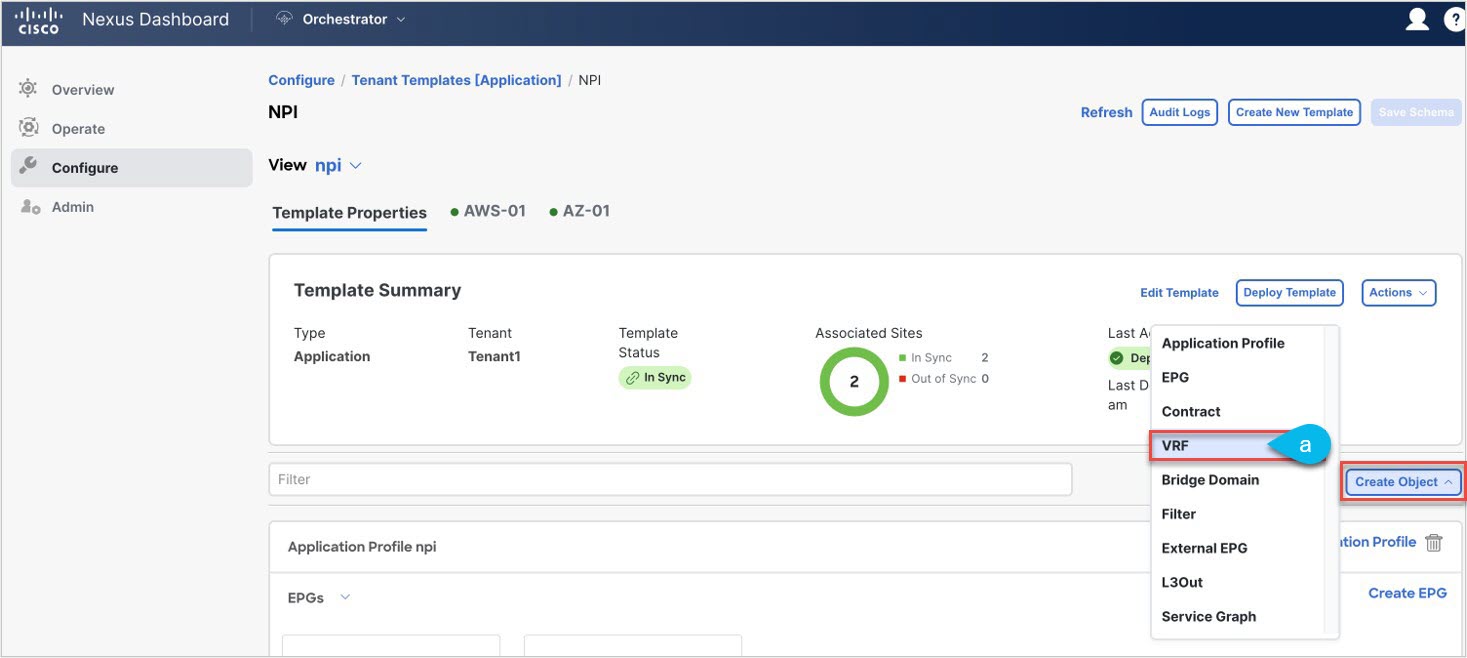The width and height of the screenshot is (1467, 658).
Task: Click the Filter input field
Action: click(670, 480)
